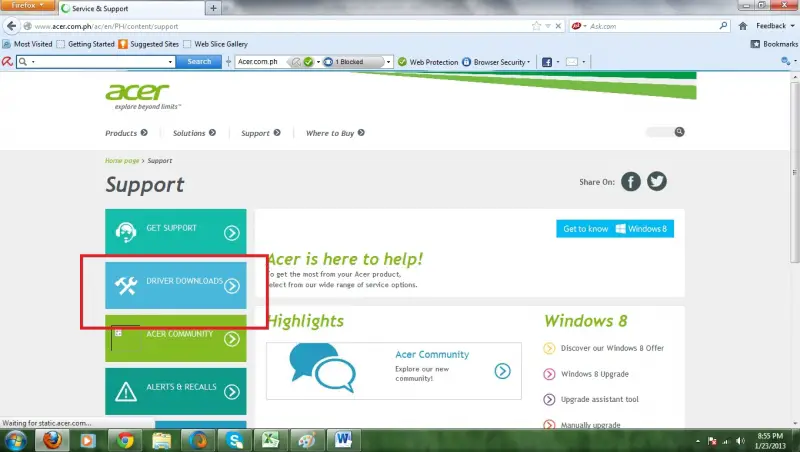Click the bookmark star in address bar
This screenshot has width=800, height=452.
point(536,26)
